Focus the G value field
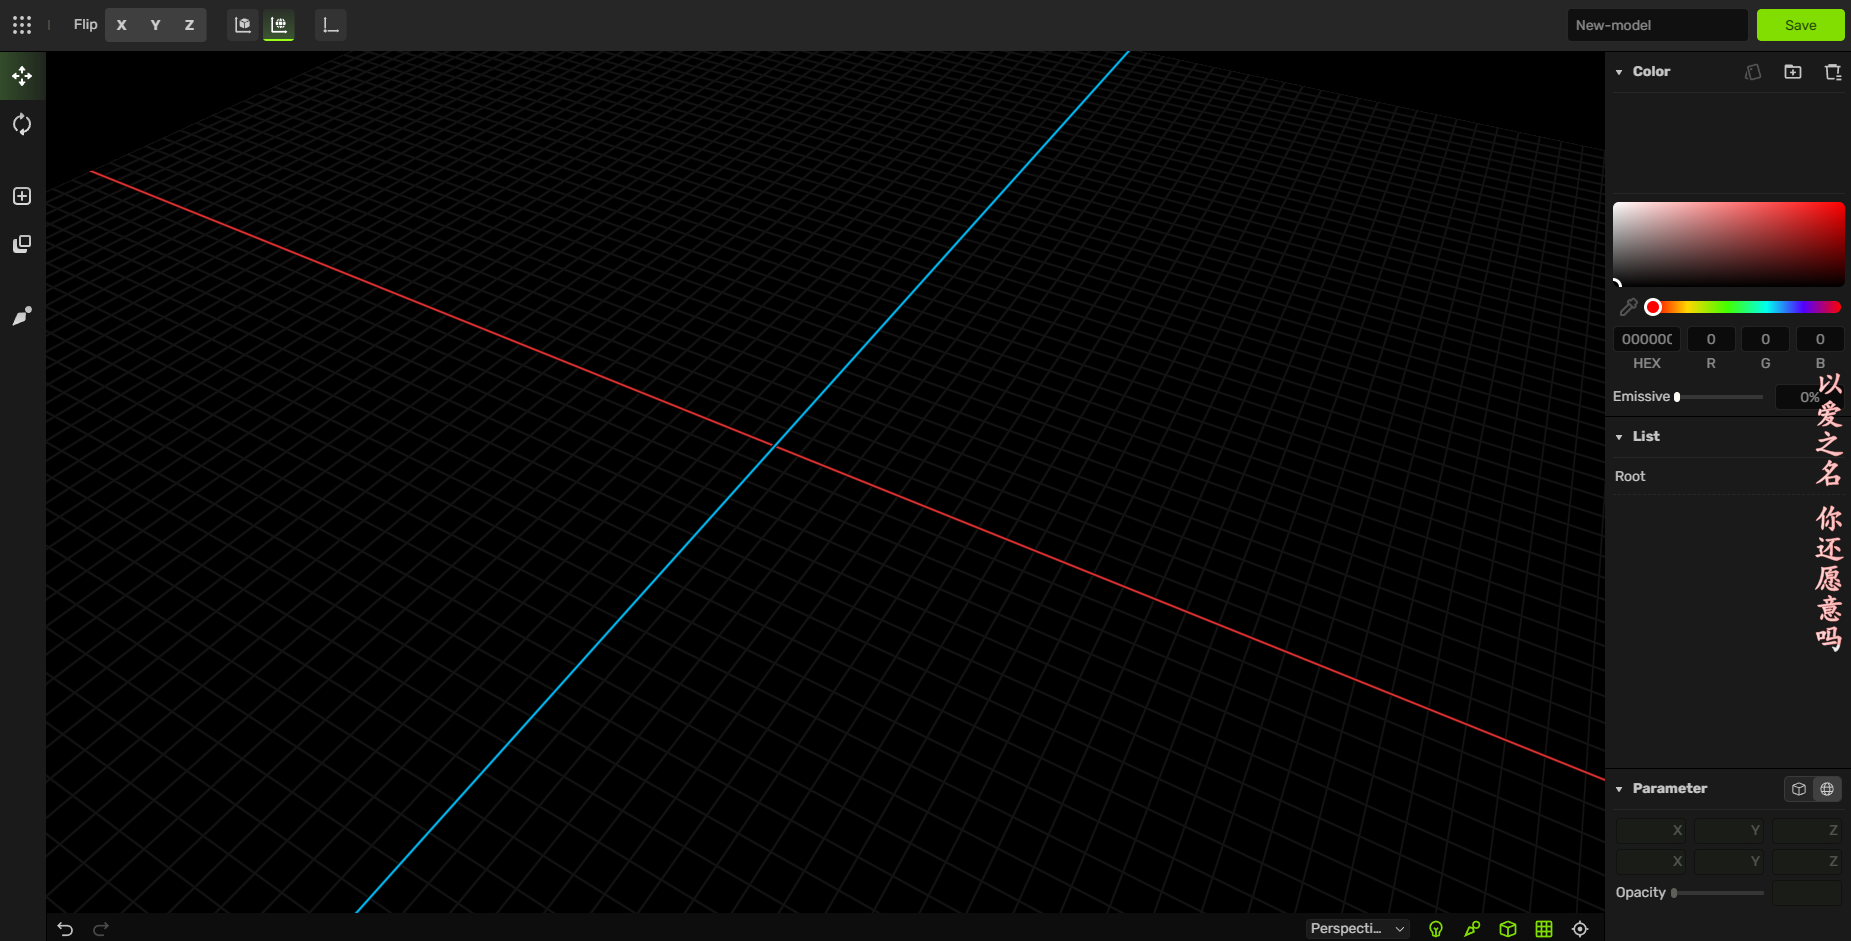This screenshot has width=1851, height=941. (x=1765, y=339)
